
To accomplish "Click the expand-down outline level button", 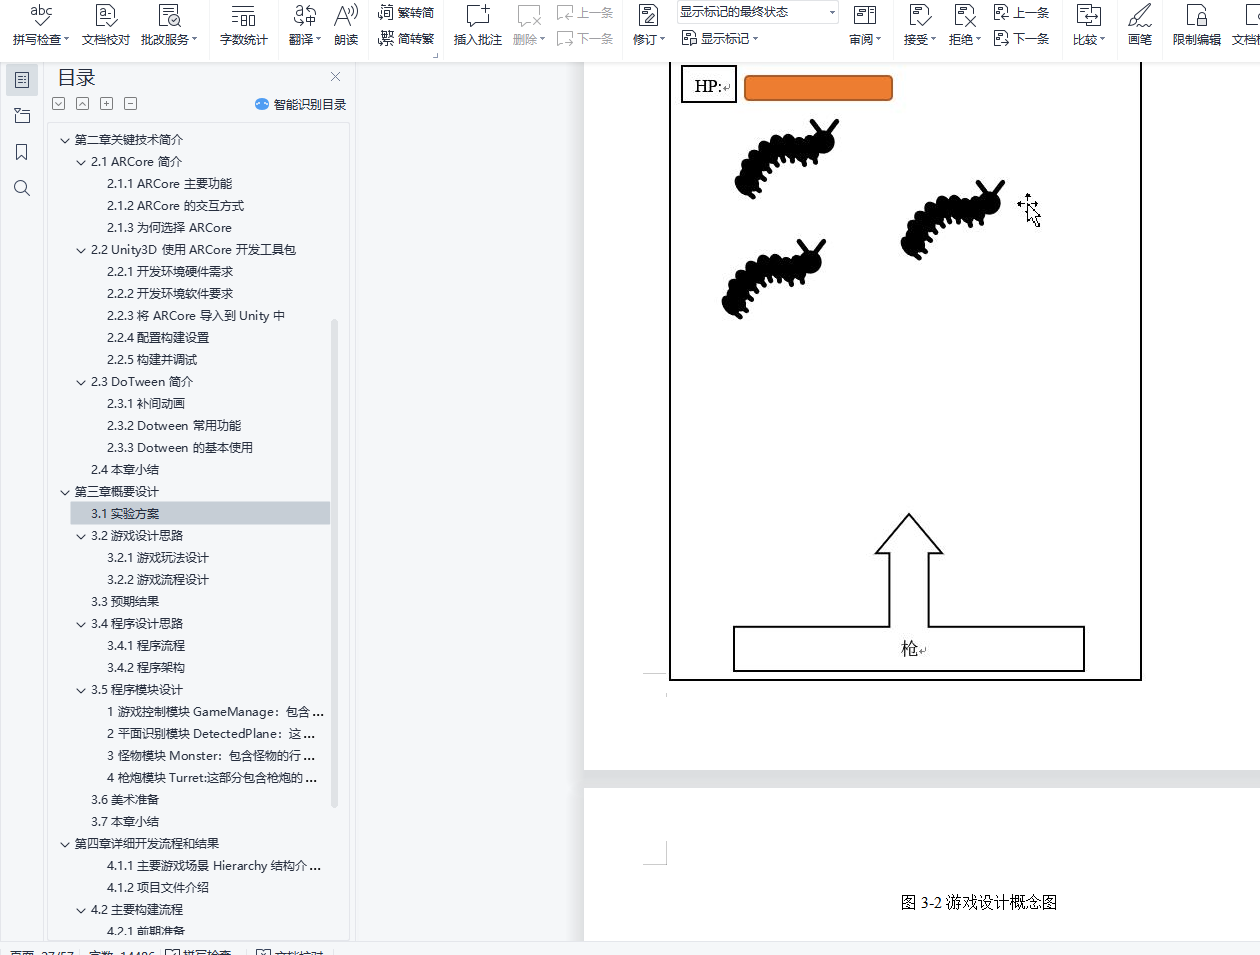I will coord(58,104).
